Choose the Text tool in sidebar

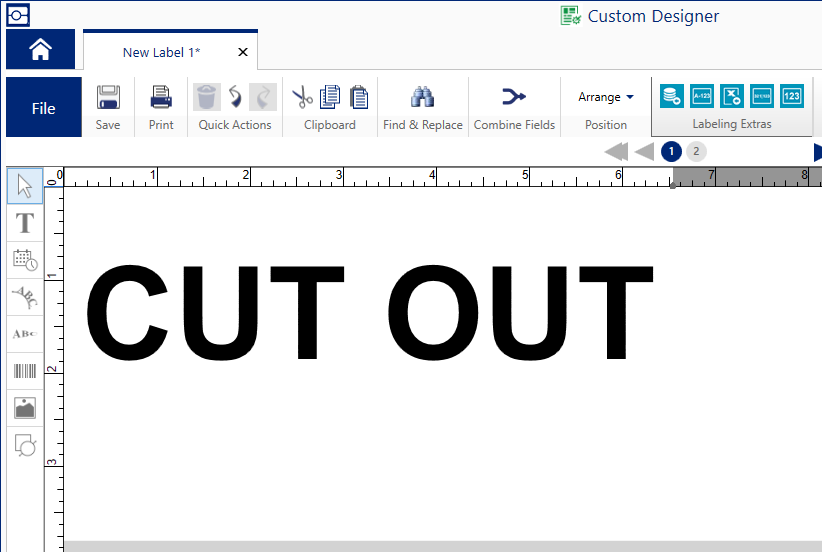(25, 223)
